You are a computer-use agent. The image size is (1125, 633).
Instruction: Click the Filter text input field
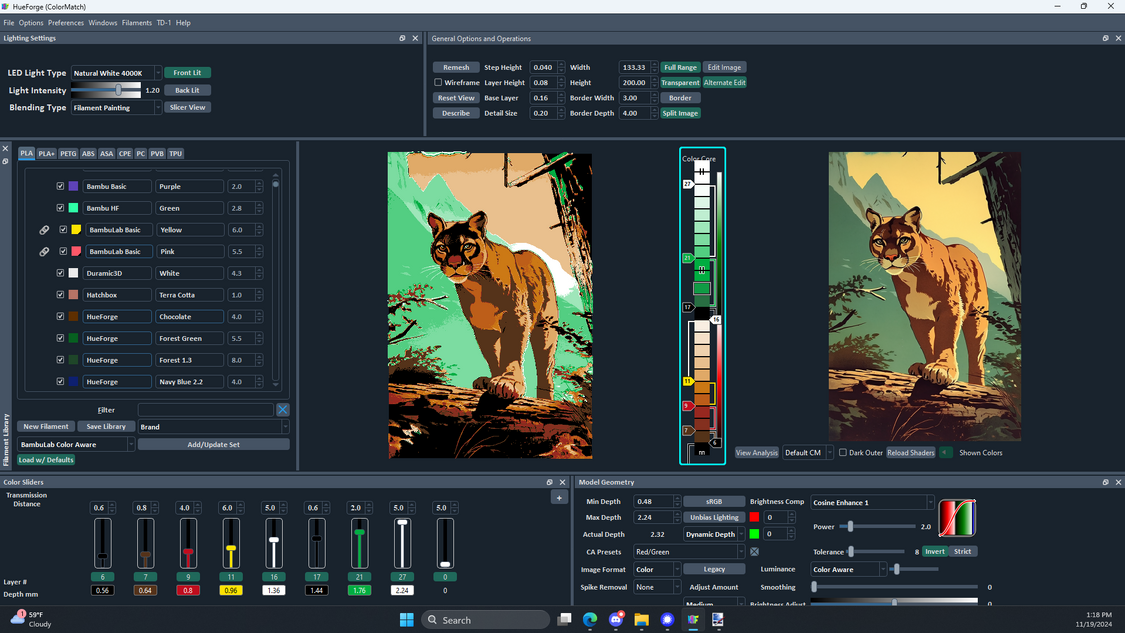205,409
